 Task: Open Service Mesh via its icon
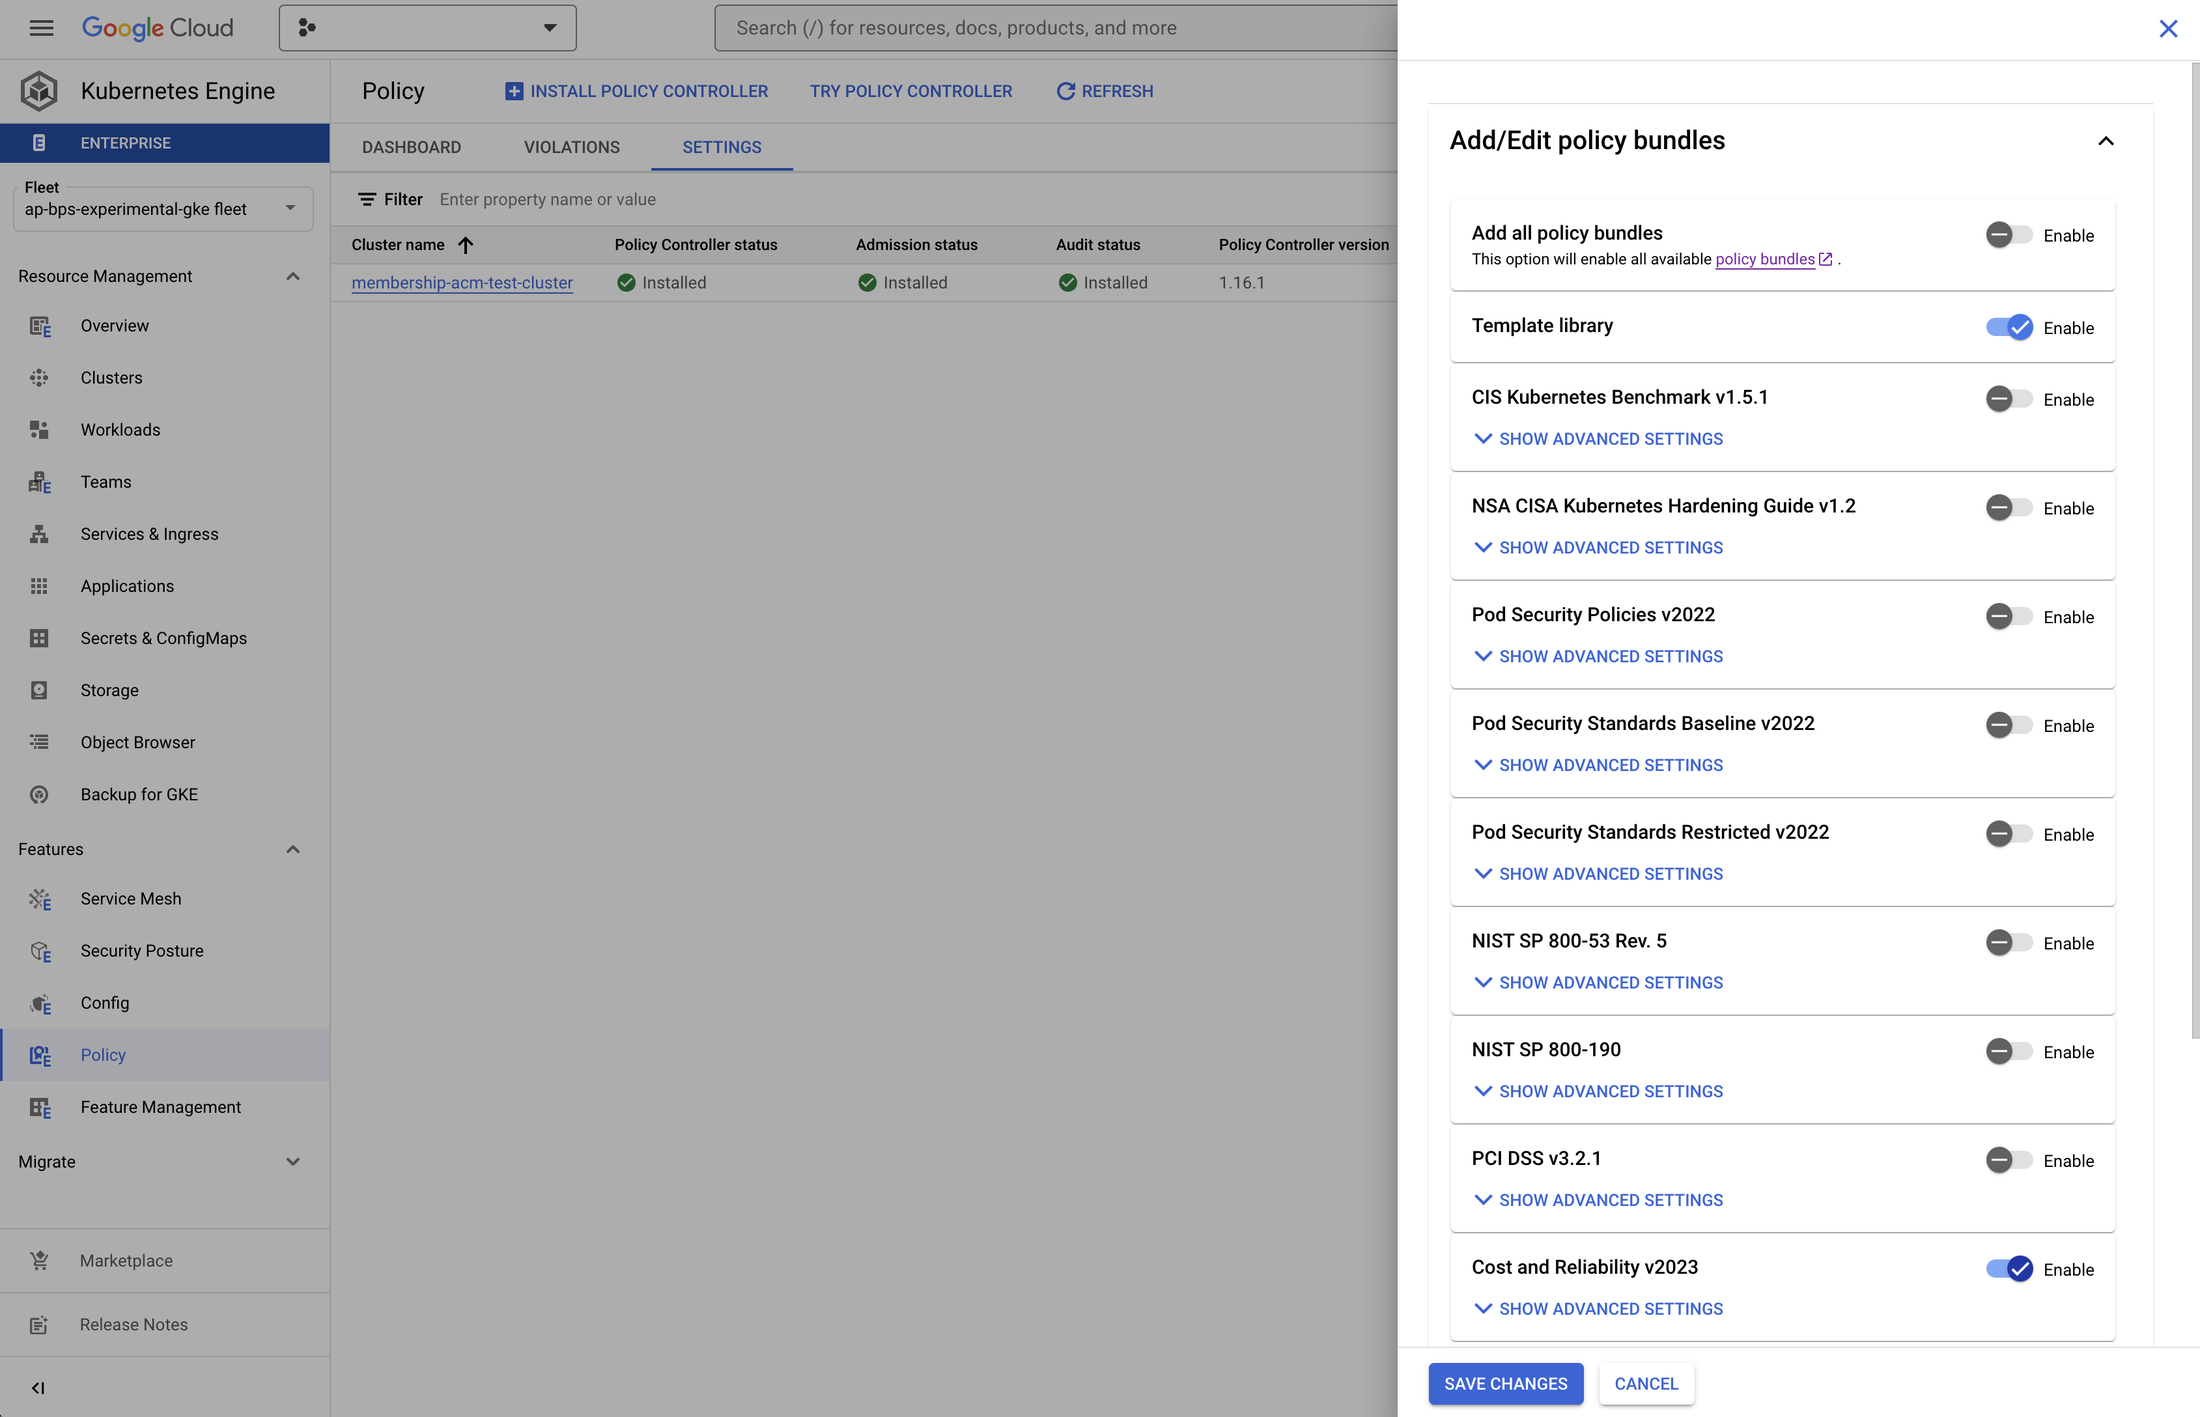pyautogui.click(x=39, y=899)
